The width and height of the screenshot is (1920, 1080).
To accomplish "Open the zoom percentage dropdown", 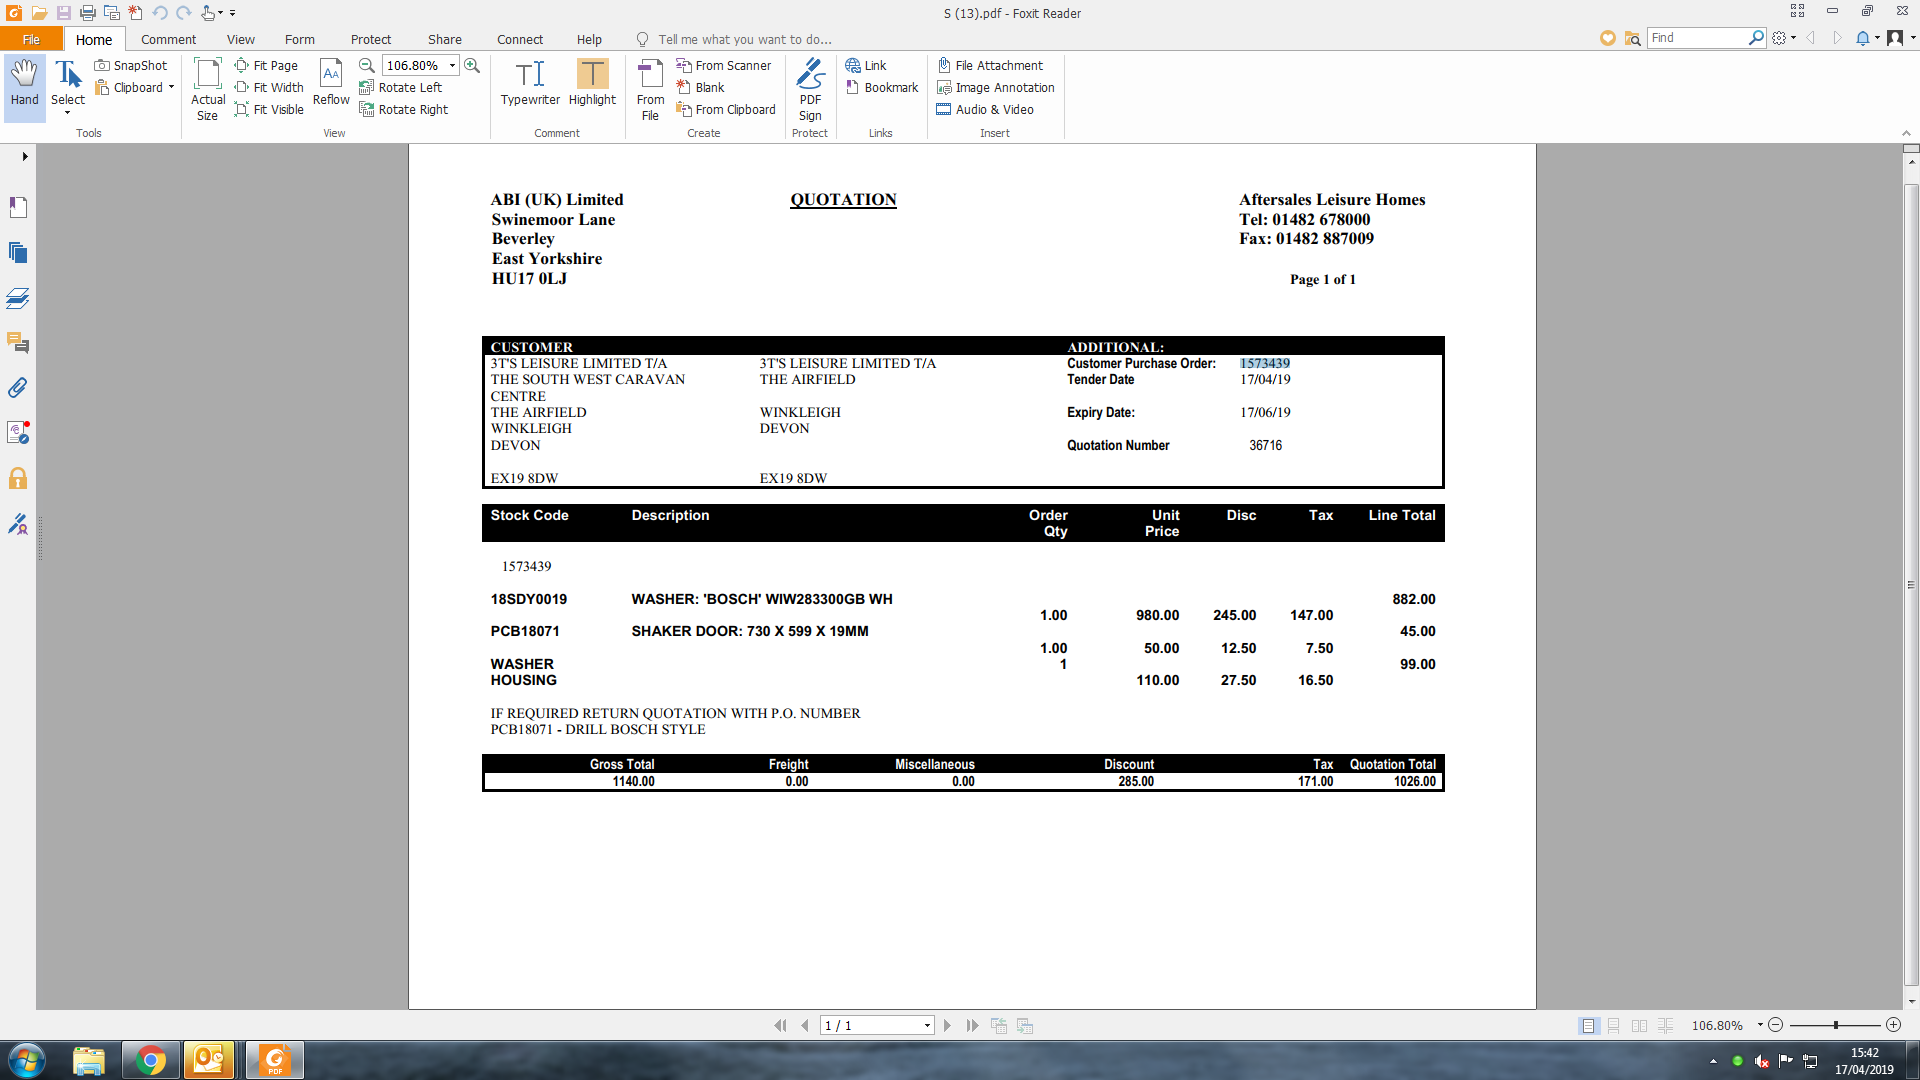I will tap(452, 65).
